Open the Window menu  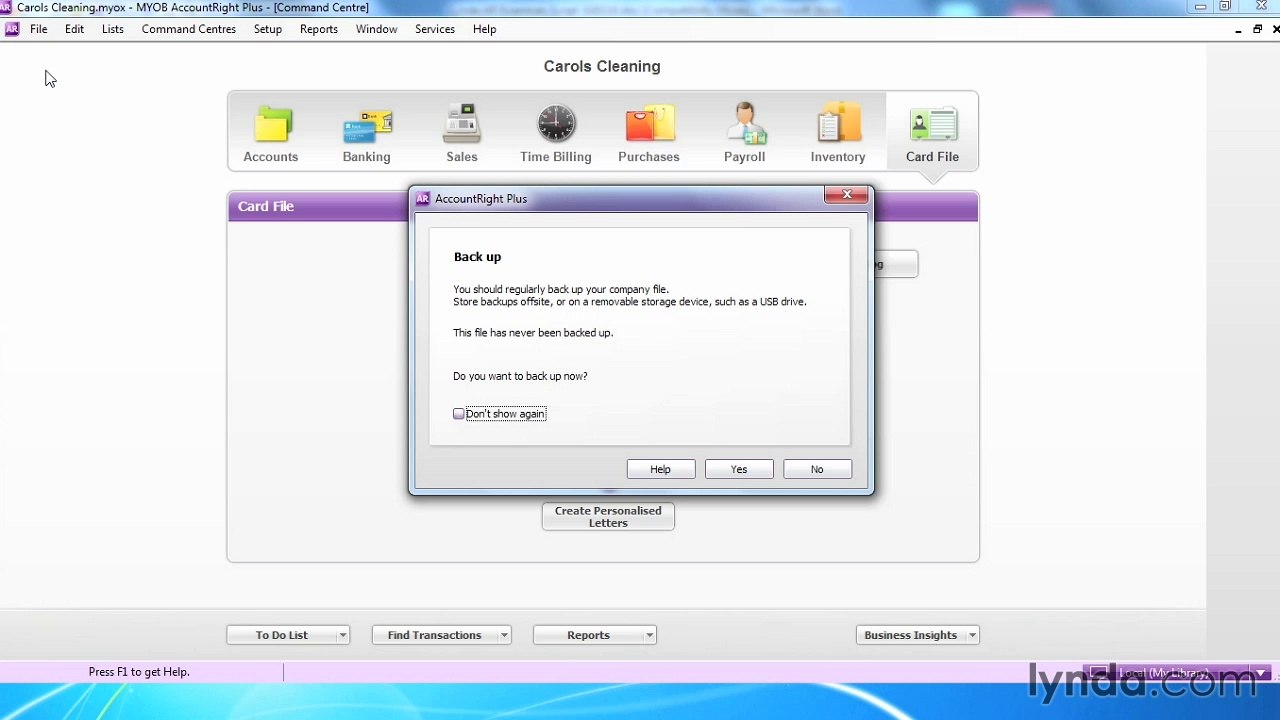(x=377, y=29)
